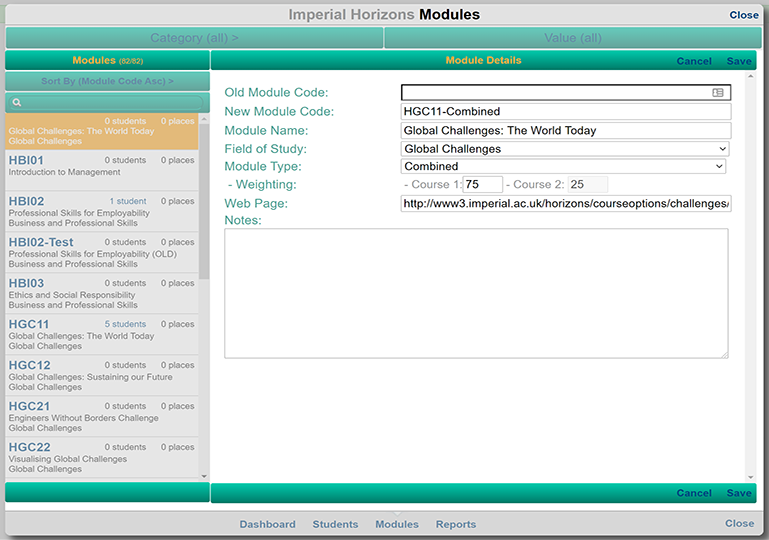Click the search magnifier icon in module list
Viewport: 769px width, 540px height.
coord(16,103)
